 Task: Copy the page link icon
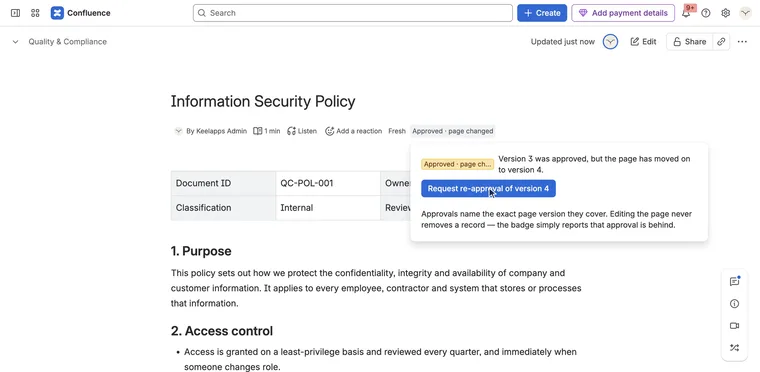721,42
